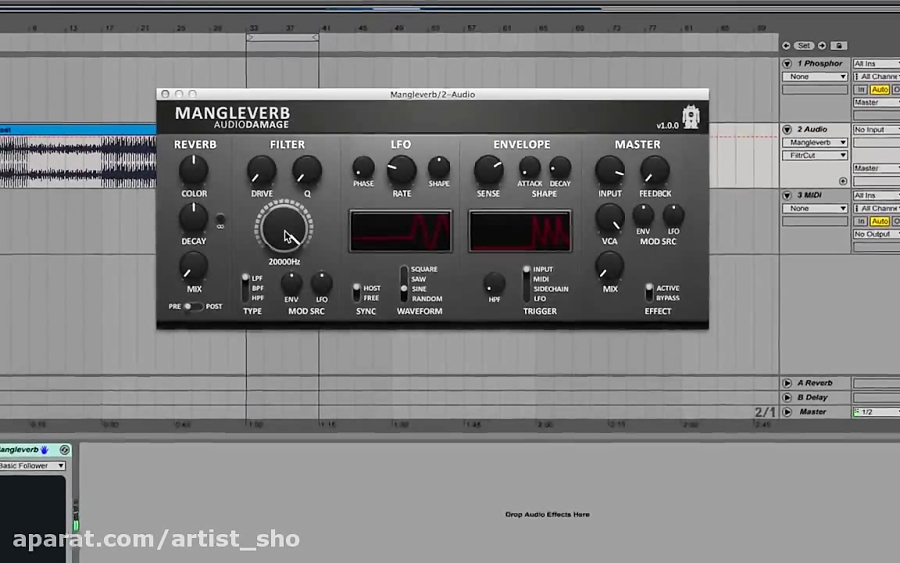
Task: Click the envelope DECAY shape knob
Action: pos(560,168)
